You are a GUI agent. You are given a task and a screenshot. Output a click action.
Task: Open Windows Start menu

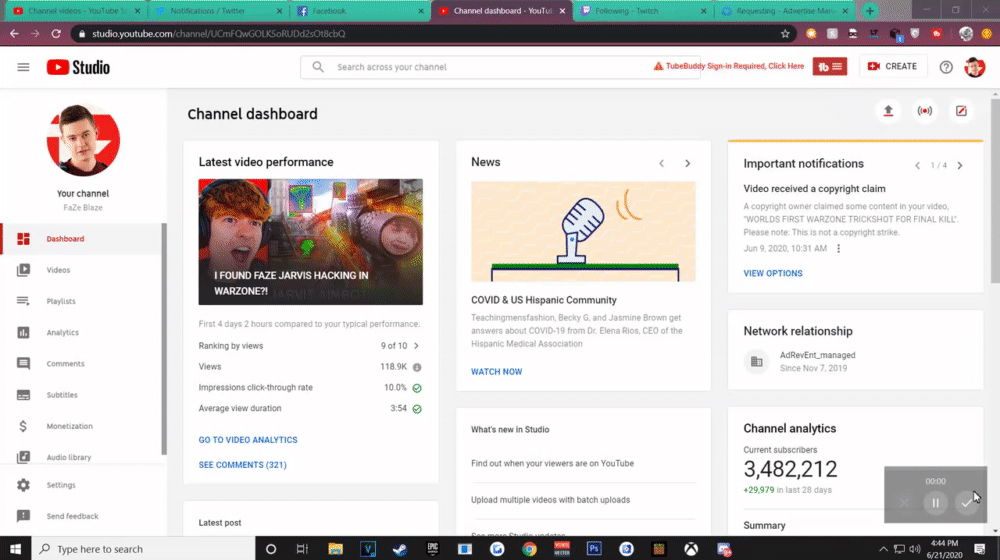[x=15, y=549]
